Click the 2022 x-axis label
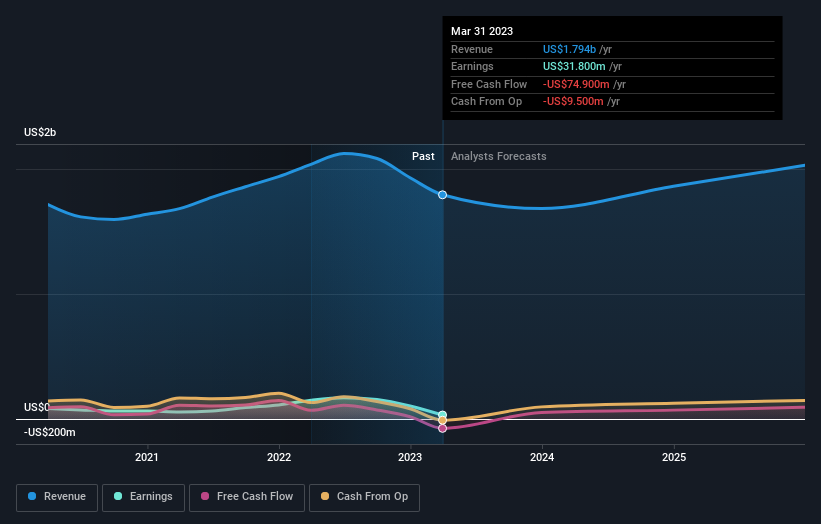This screenshot has width=821, height=524. (x=279, y=458)
